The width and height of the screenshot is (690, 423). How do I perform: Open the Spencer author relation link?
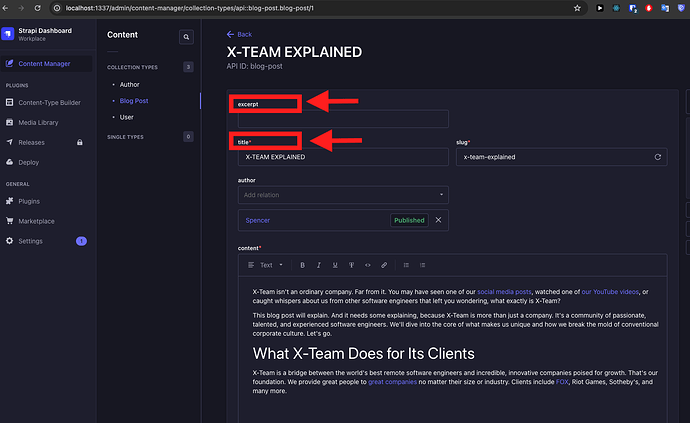[x=258, y=220]
